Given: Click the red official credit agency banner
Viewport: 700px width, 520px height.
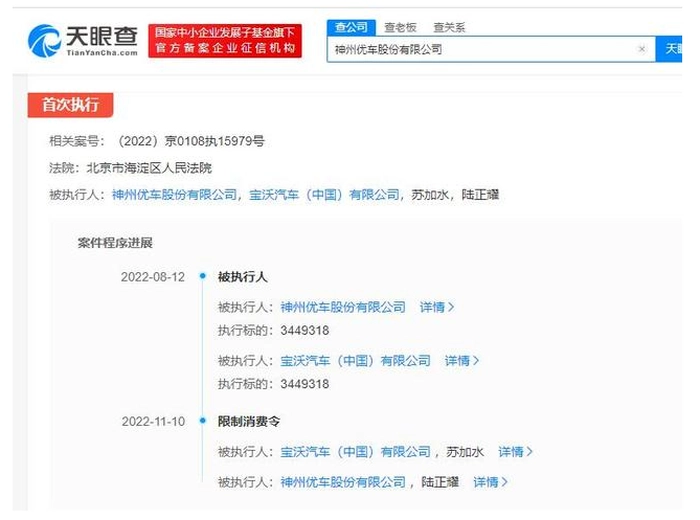Looking at the screenshot, I should pyautogui.click(x=225, y=41).
